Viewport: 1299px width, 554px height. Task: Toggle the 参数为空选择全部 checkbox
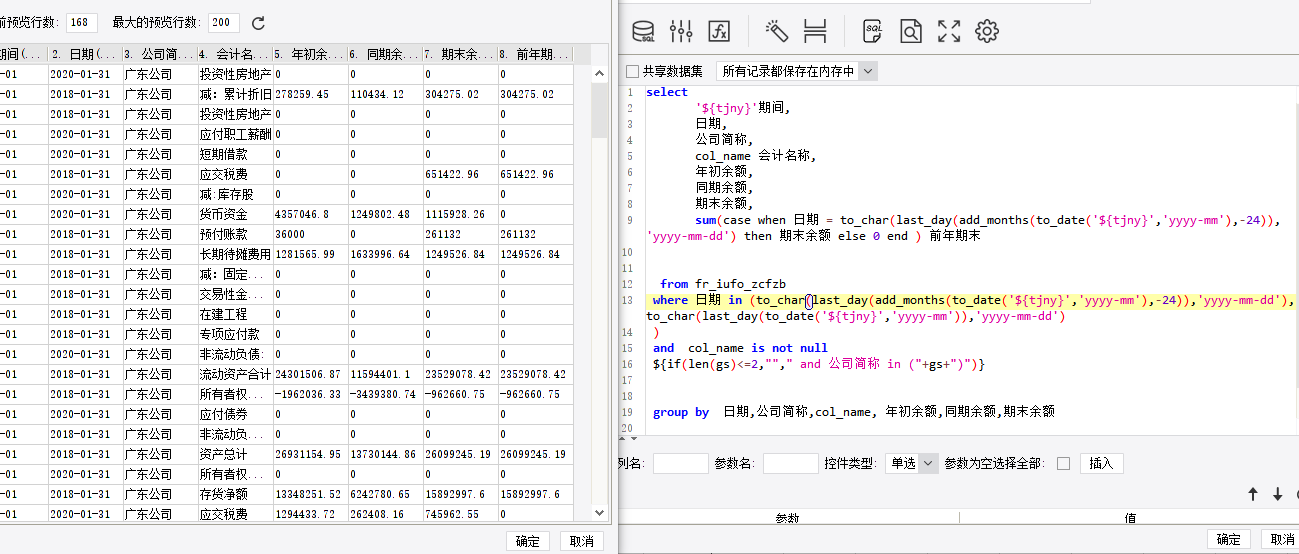[x=1063, y=463]
